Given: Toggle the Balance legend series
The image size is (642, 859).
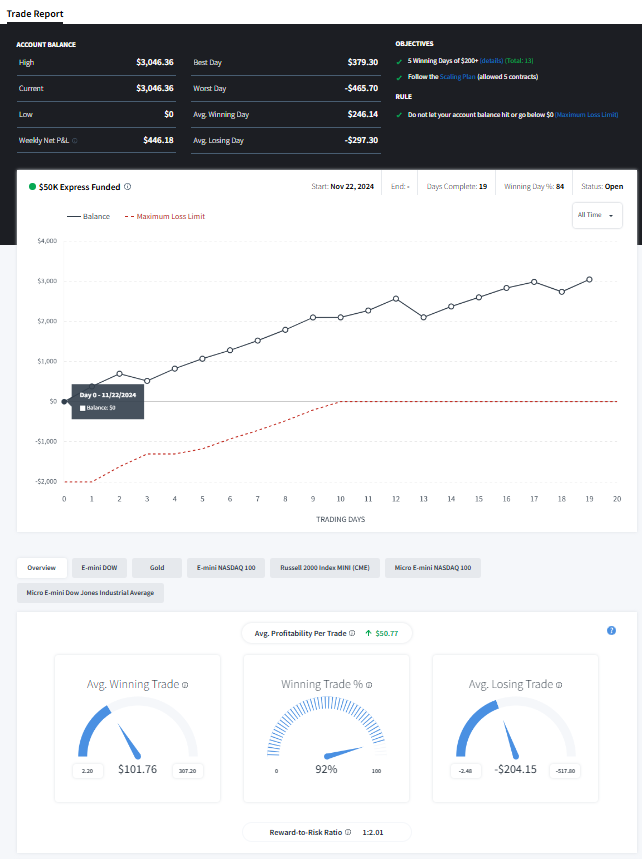Looking at the screenshot, I should click(x=89, y=216).
